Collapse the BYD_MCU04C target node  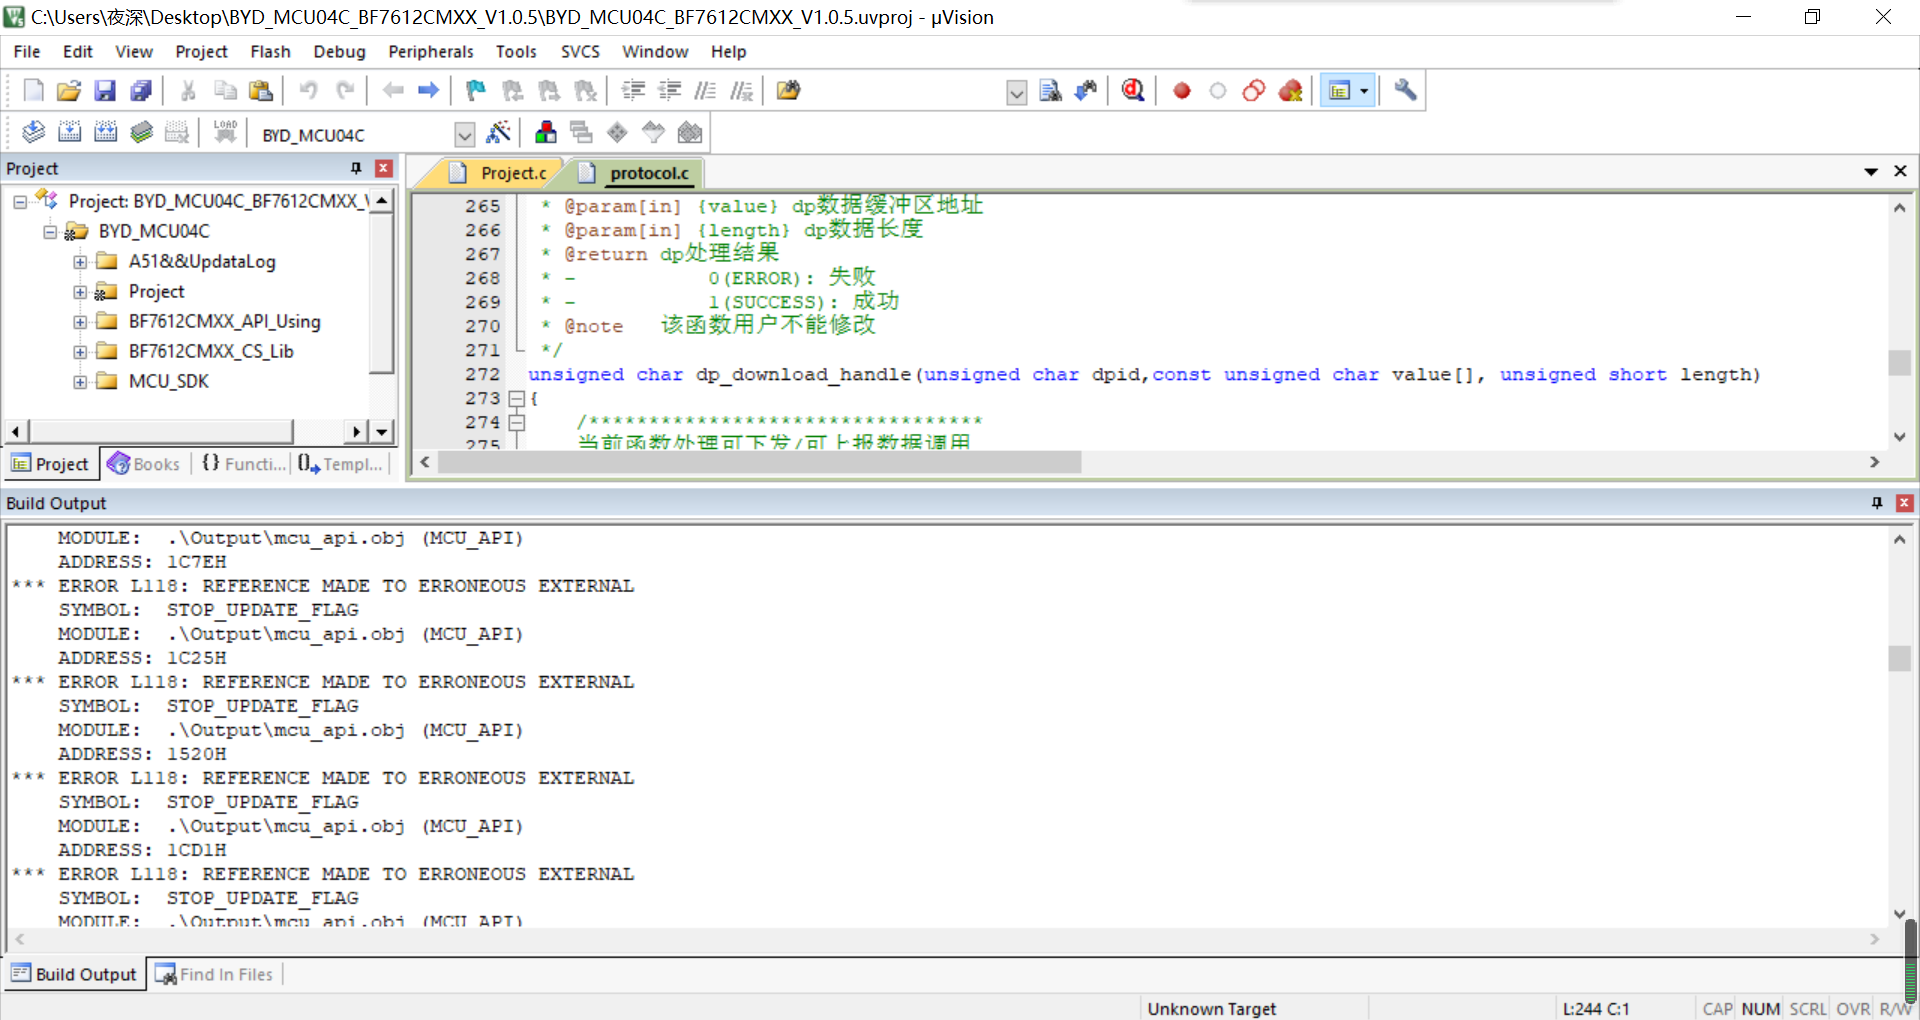[50, 232]
